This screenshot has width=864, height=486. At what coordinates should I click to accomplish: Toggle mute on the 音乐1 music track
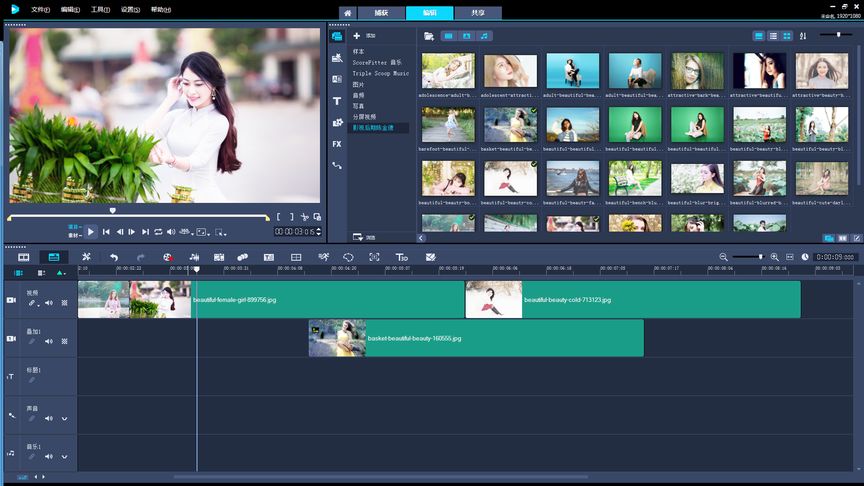click(48, 457)
